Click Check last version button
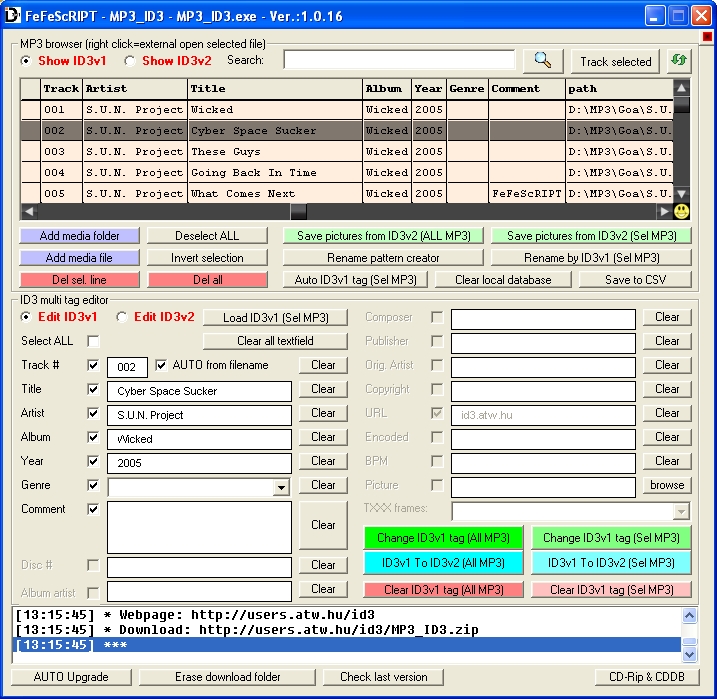The height and width of the screenshot is (699, 717). 384,677
